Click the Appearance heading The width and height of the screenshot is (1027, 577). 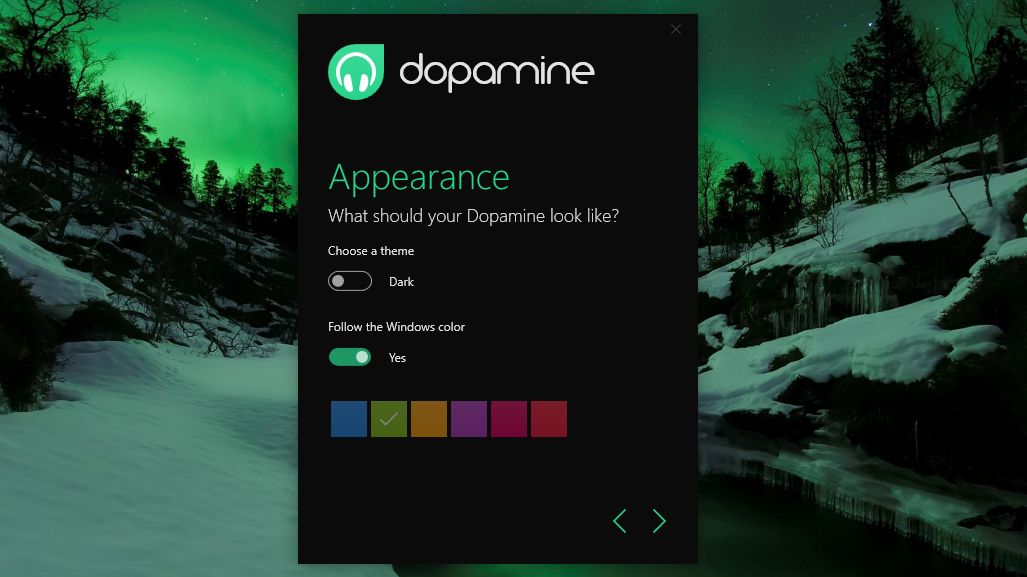coord(419,176)
